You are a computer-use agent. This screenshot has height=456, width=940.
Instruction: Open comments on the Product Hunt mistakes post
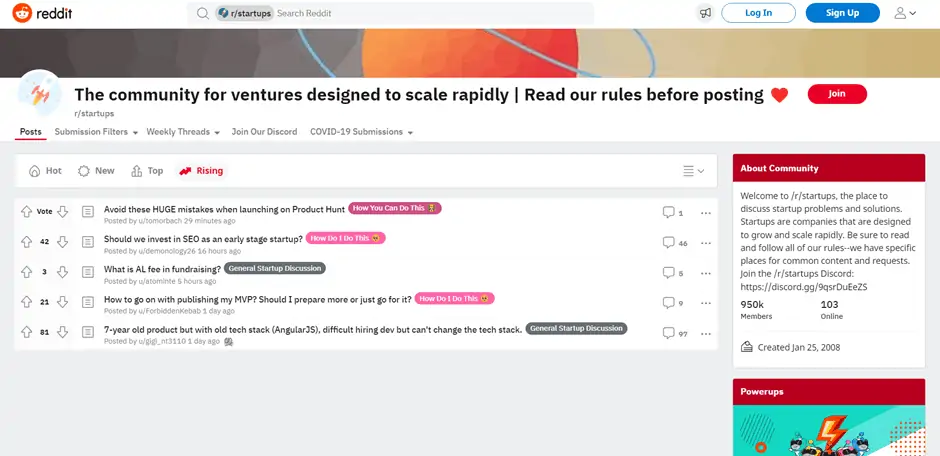pyautogui.click(x=673, y=212)
